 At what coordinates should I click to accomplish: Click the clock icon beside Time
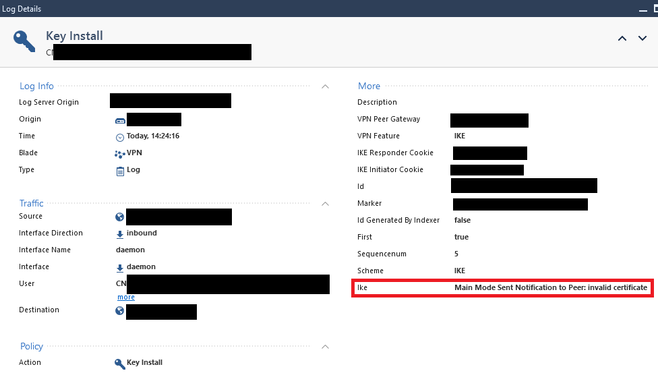click(120, 137)
